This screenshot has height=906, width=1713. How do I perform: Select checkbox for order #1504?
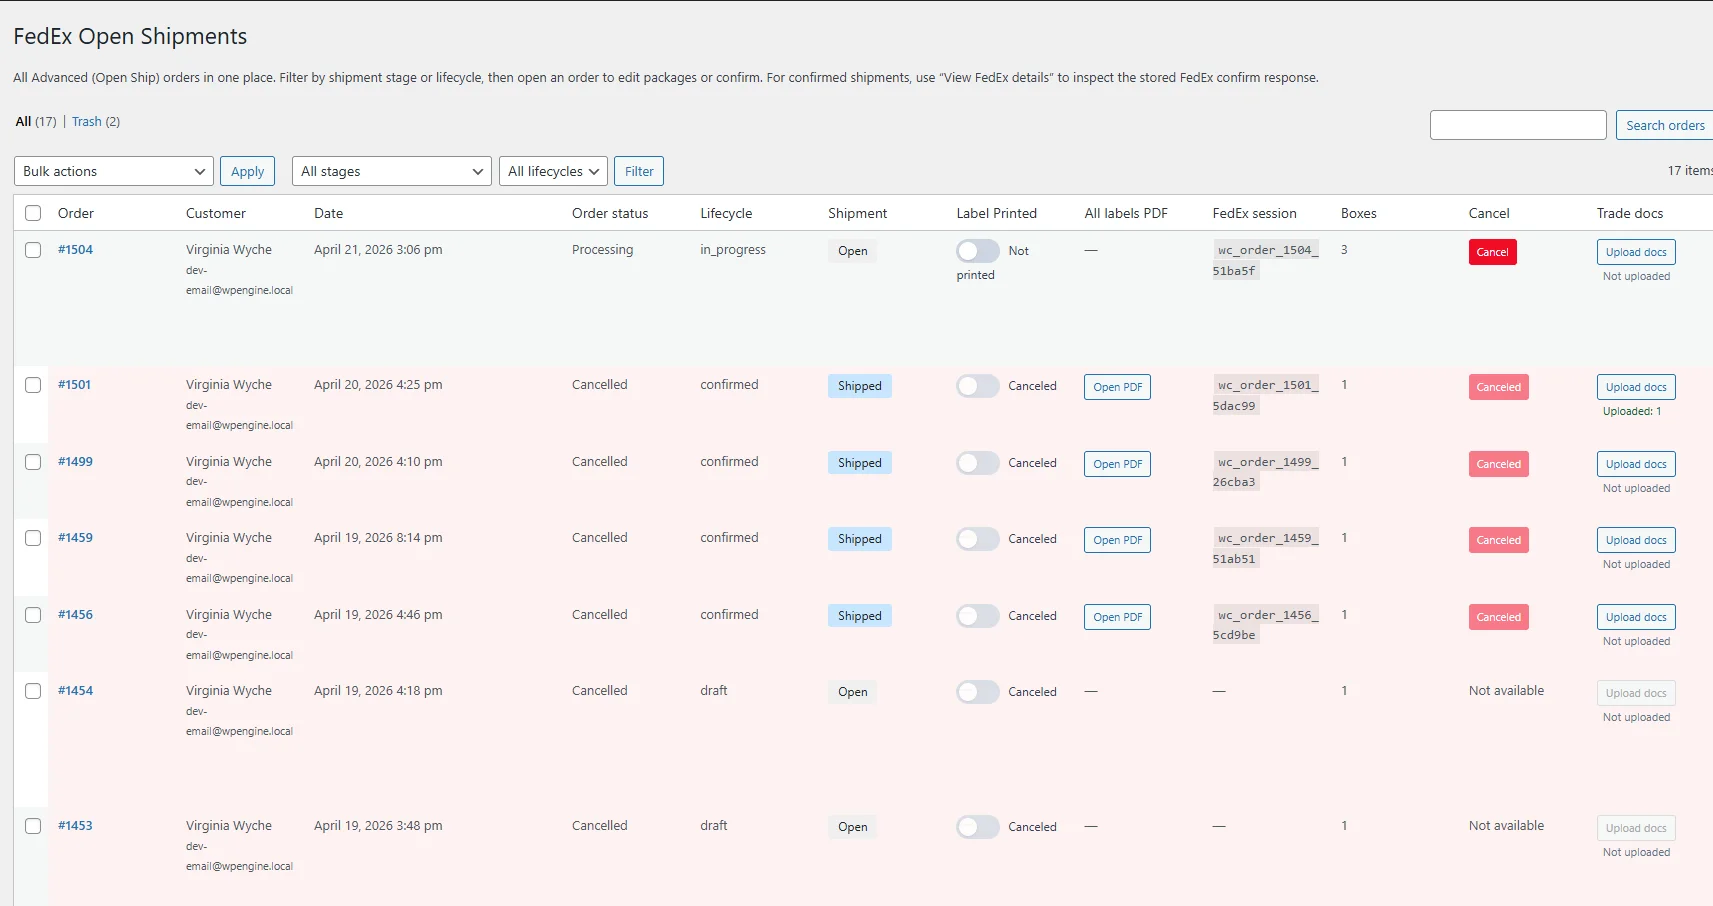click(x=33, y=250)
